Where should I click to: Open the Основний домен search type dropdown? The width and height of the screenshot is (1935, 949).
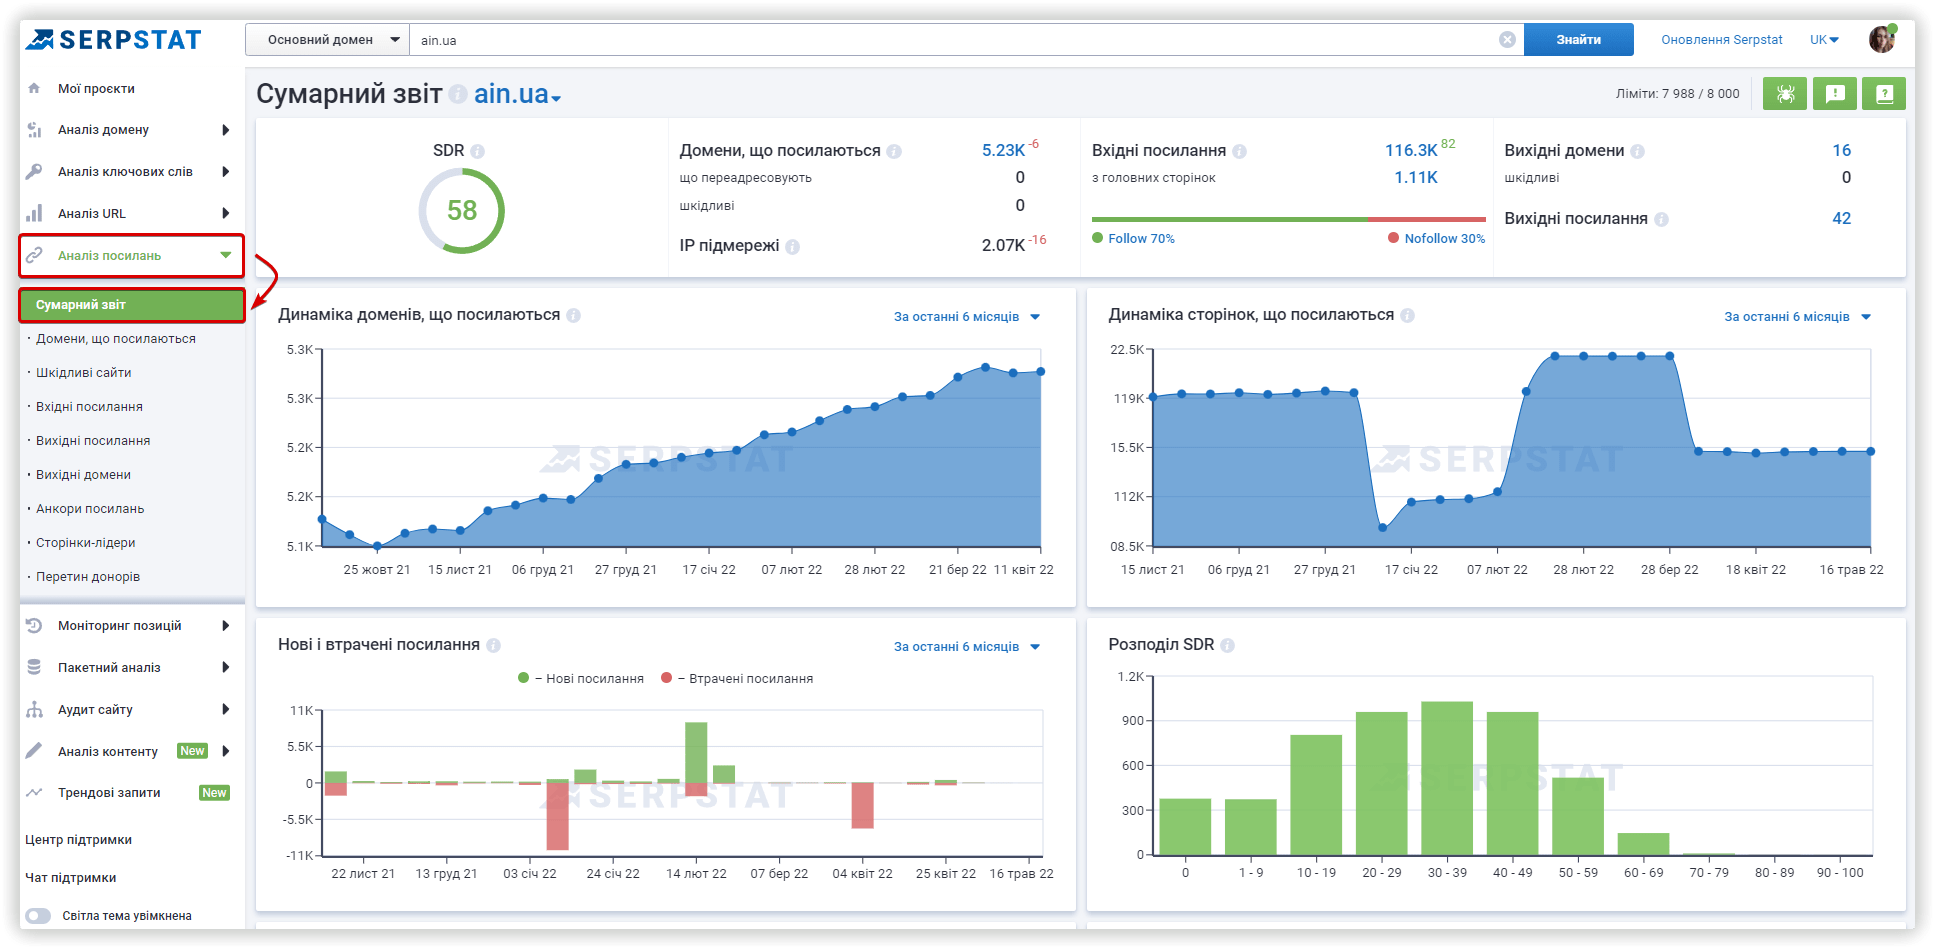pyautogui.click(x=327, y=40)
